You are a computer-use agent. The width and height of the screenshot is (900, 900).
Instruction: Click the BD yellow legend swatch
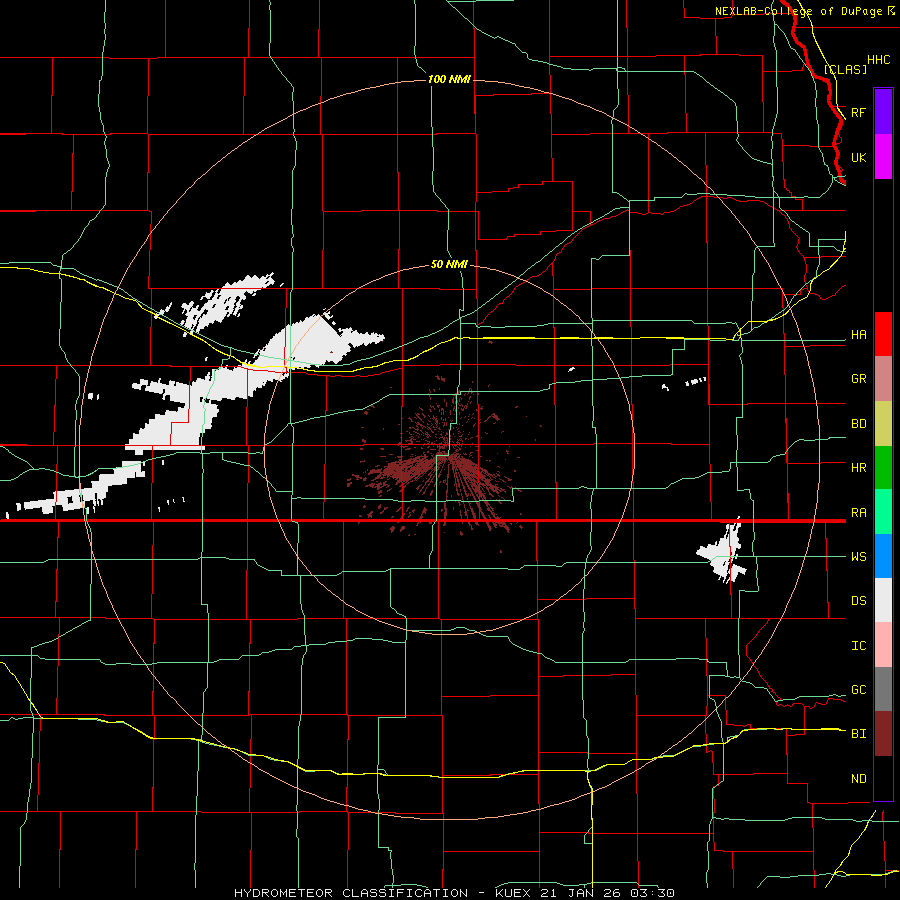[883, 423]
